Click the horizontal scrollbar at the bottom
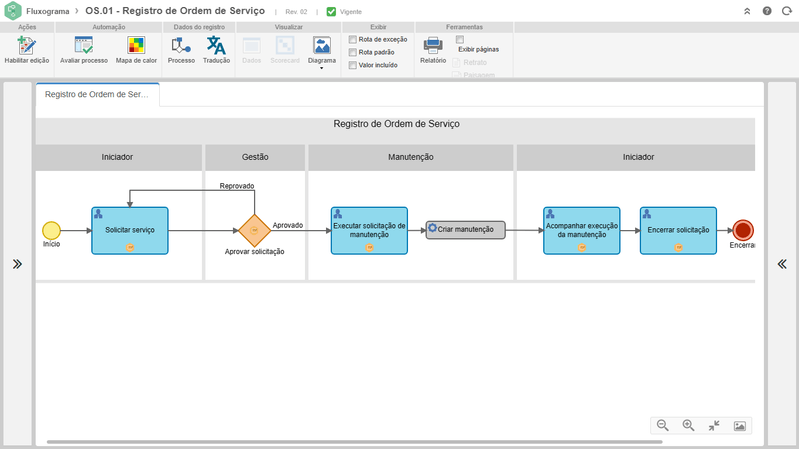 click(x=355, y=442)
